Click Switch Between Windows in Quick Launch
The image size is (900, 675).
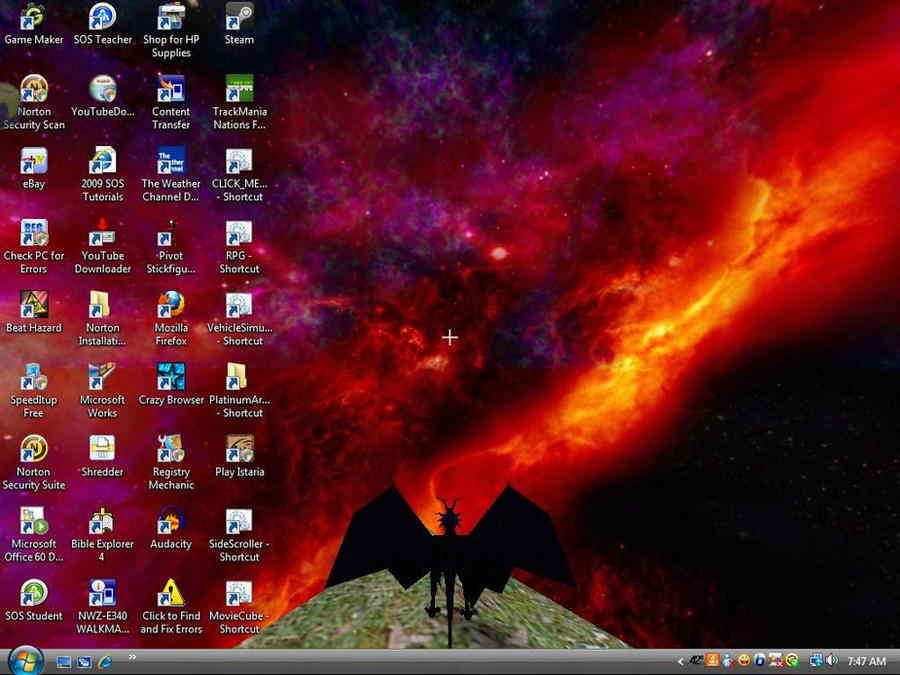click(84, 662)
